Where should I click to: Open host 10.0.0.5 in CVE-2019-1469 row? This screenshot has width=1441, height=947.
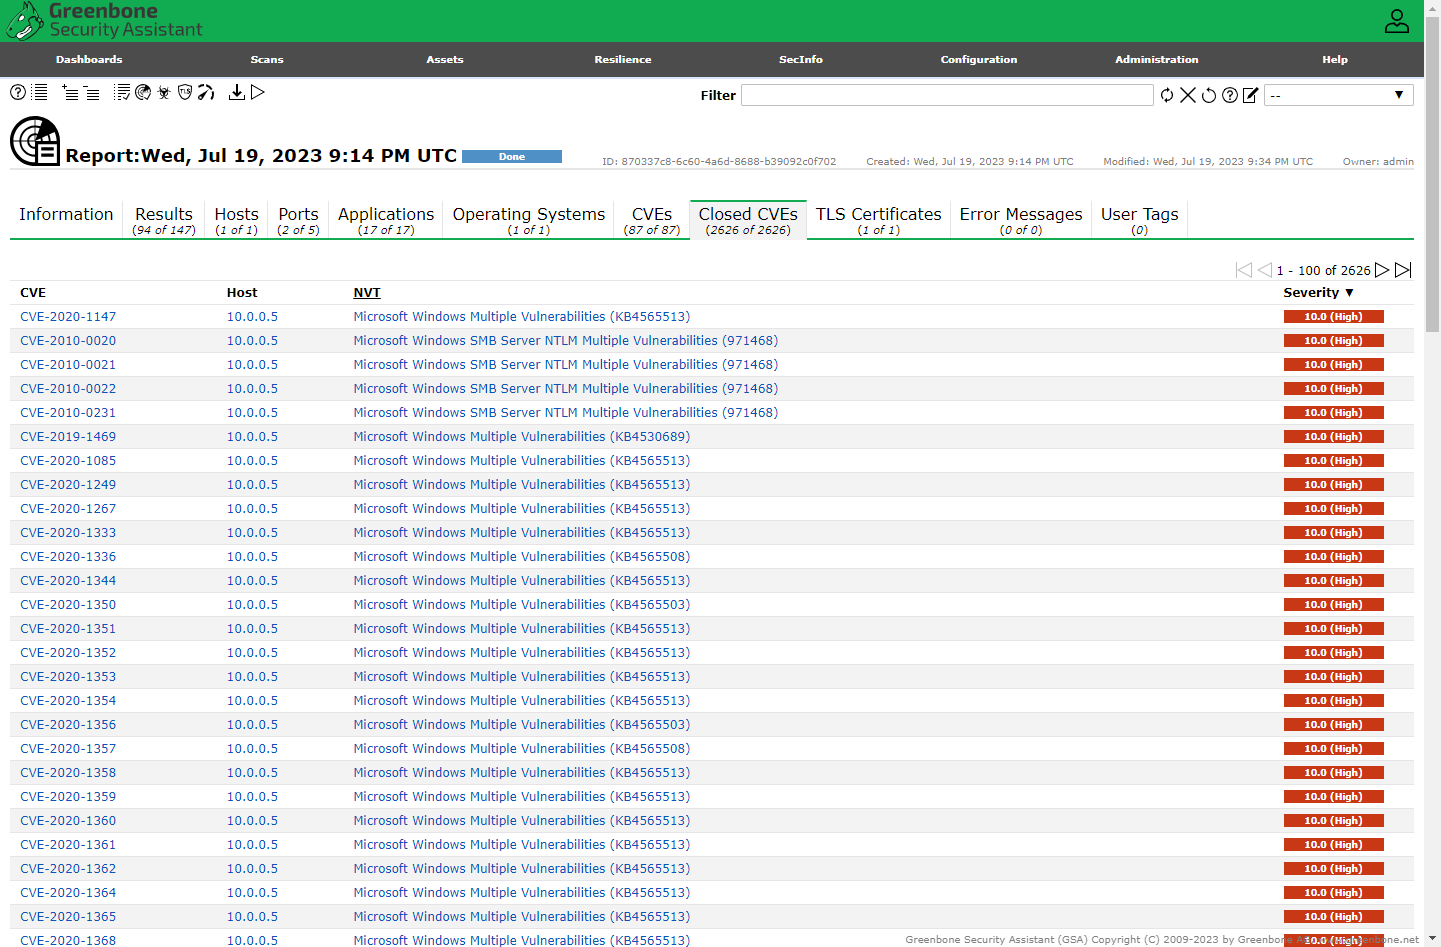[x=252, y=437]
